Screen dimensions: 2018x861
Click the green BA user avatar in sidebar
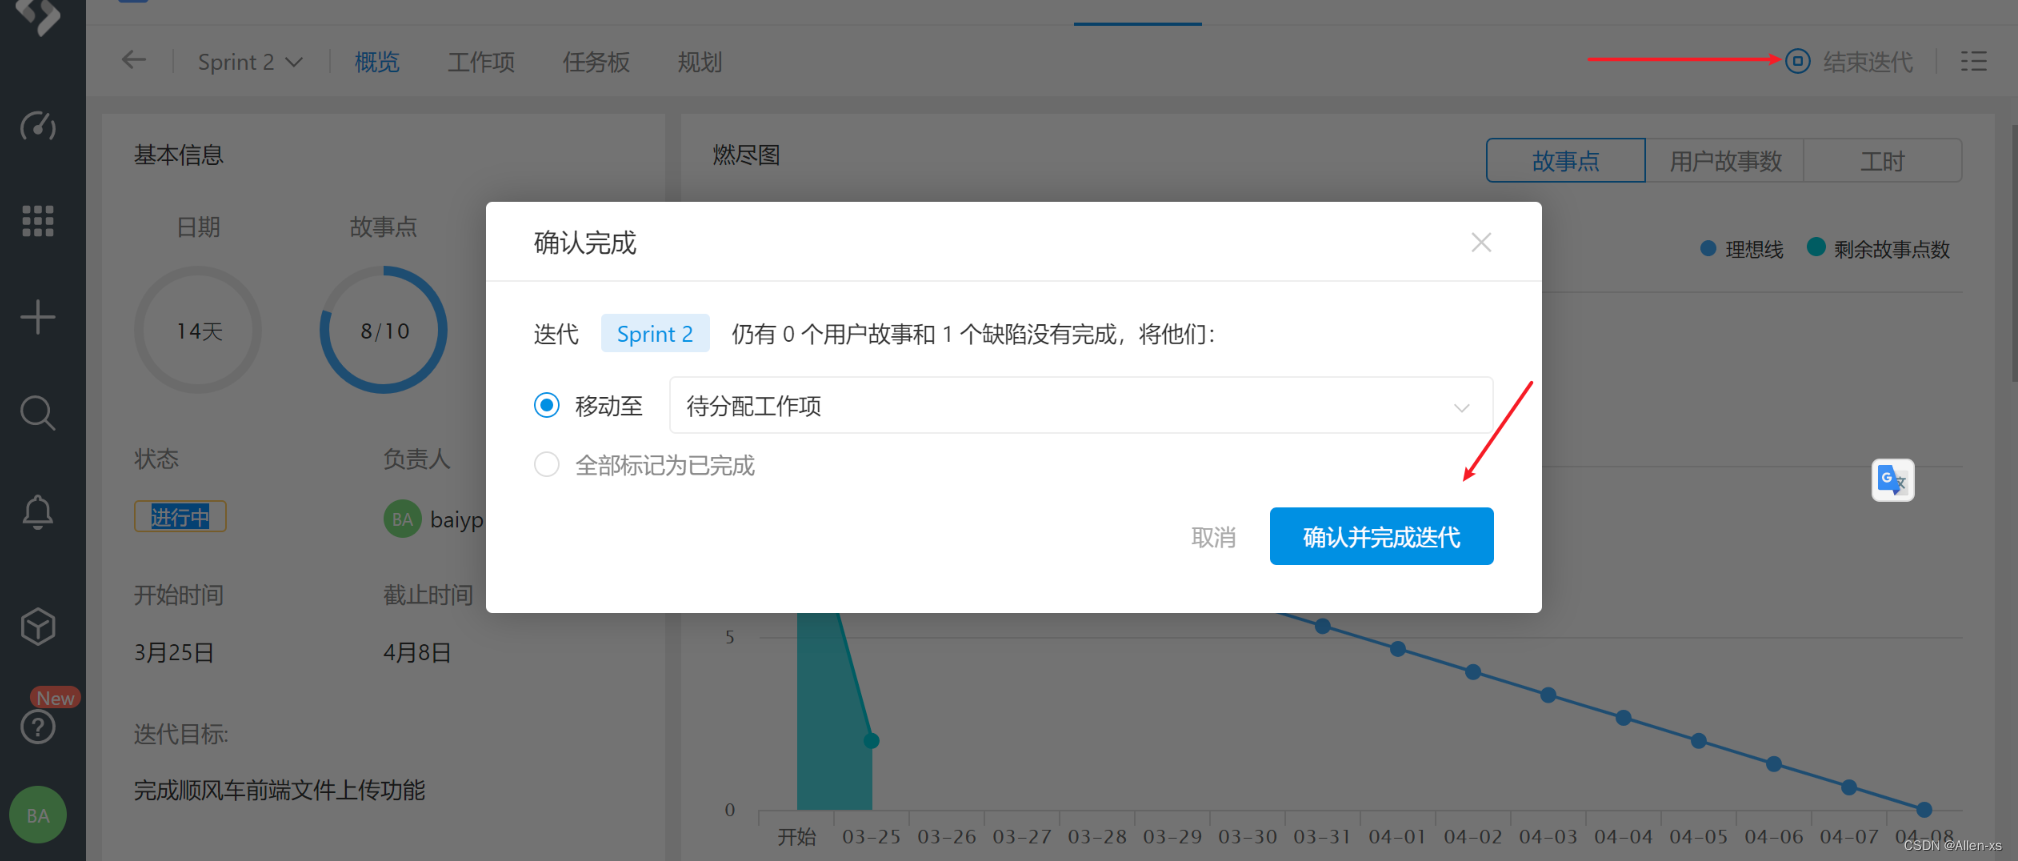point(38,815)
